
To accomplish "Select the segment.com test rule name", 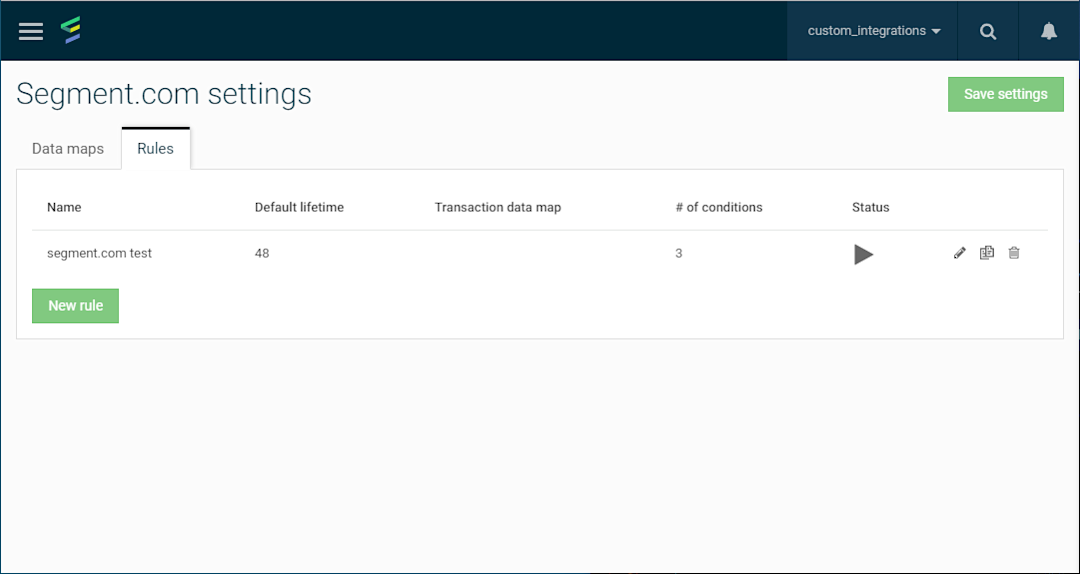I will click(x=99, y=253).
